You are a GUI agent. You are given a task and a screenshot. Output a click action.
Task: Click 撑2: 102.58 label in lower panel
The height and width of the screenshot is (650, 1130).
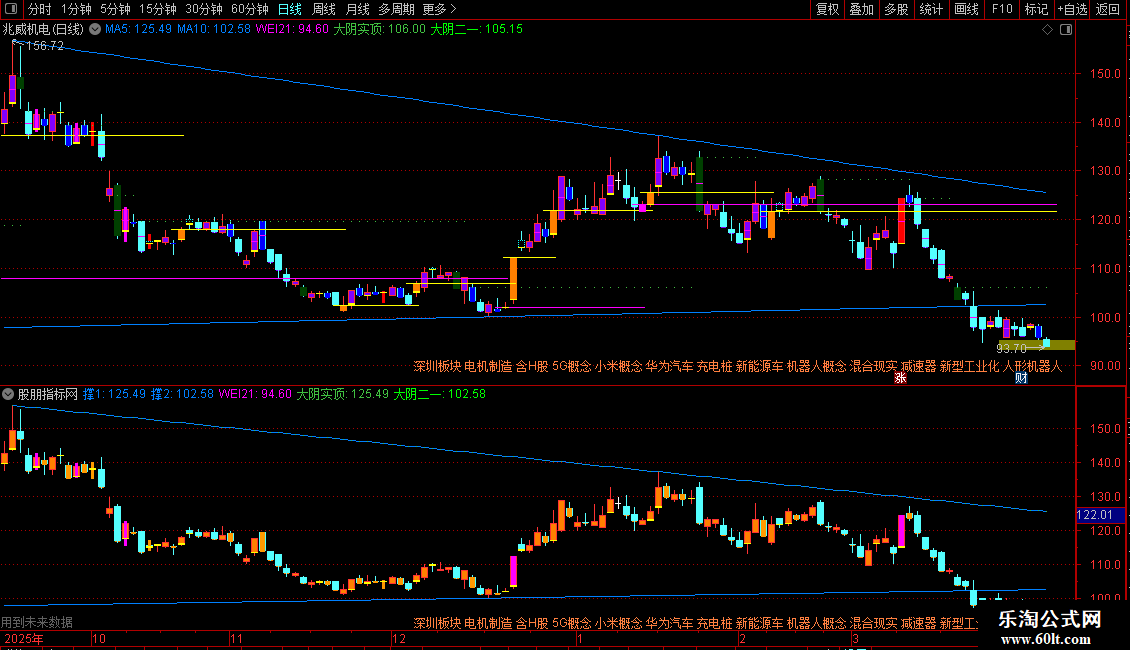pyautogui.click(x=182, y=394)
